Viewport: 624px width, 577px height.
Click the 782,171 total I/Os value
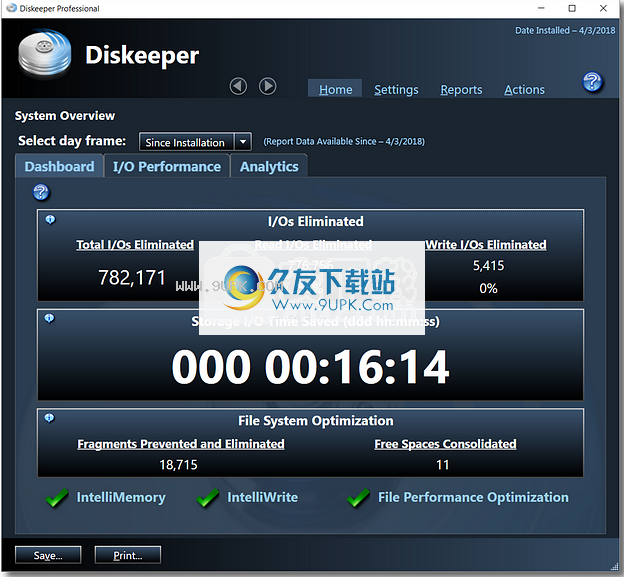coord(132,278)
